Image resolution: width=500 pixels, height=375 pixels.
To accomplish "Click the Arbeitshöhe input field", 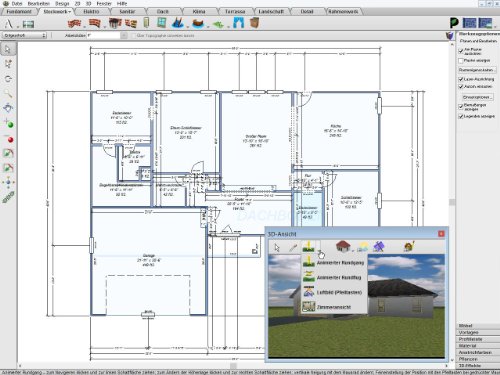I will click(104, 35).
